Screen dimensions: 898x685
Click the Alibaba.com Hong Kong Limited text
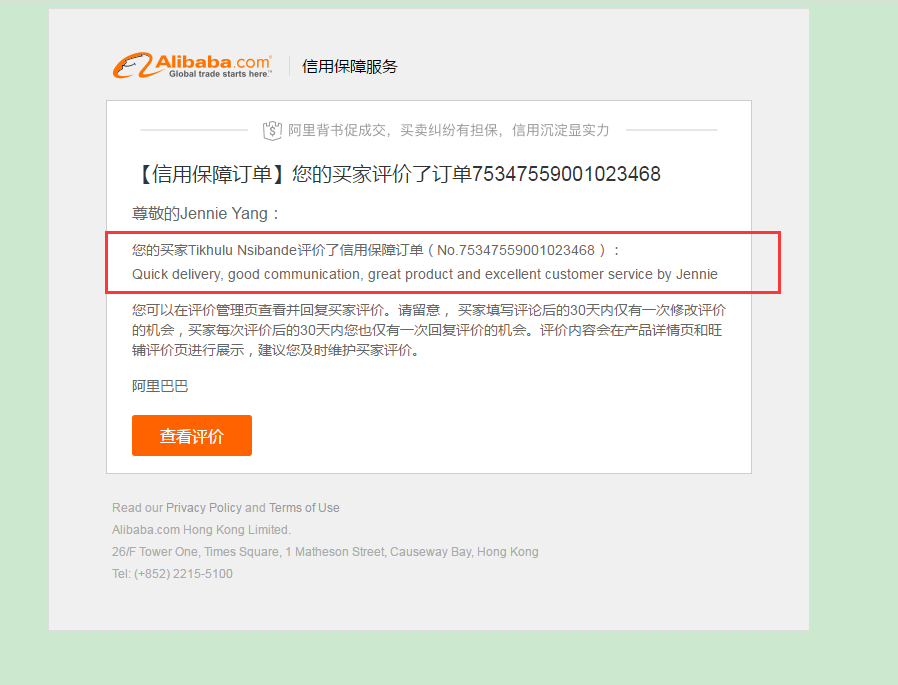[202, 530]
